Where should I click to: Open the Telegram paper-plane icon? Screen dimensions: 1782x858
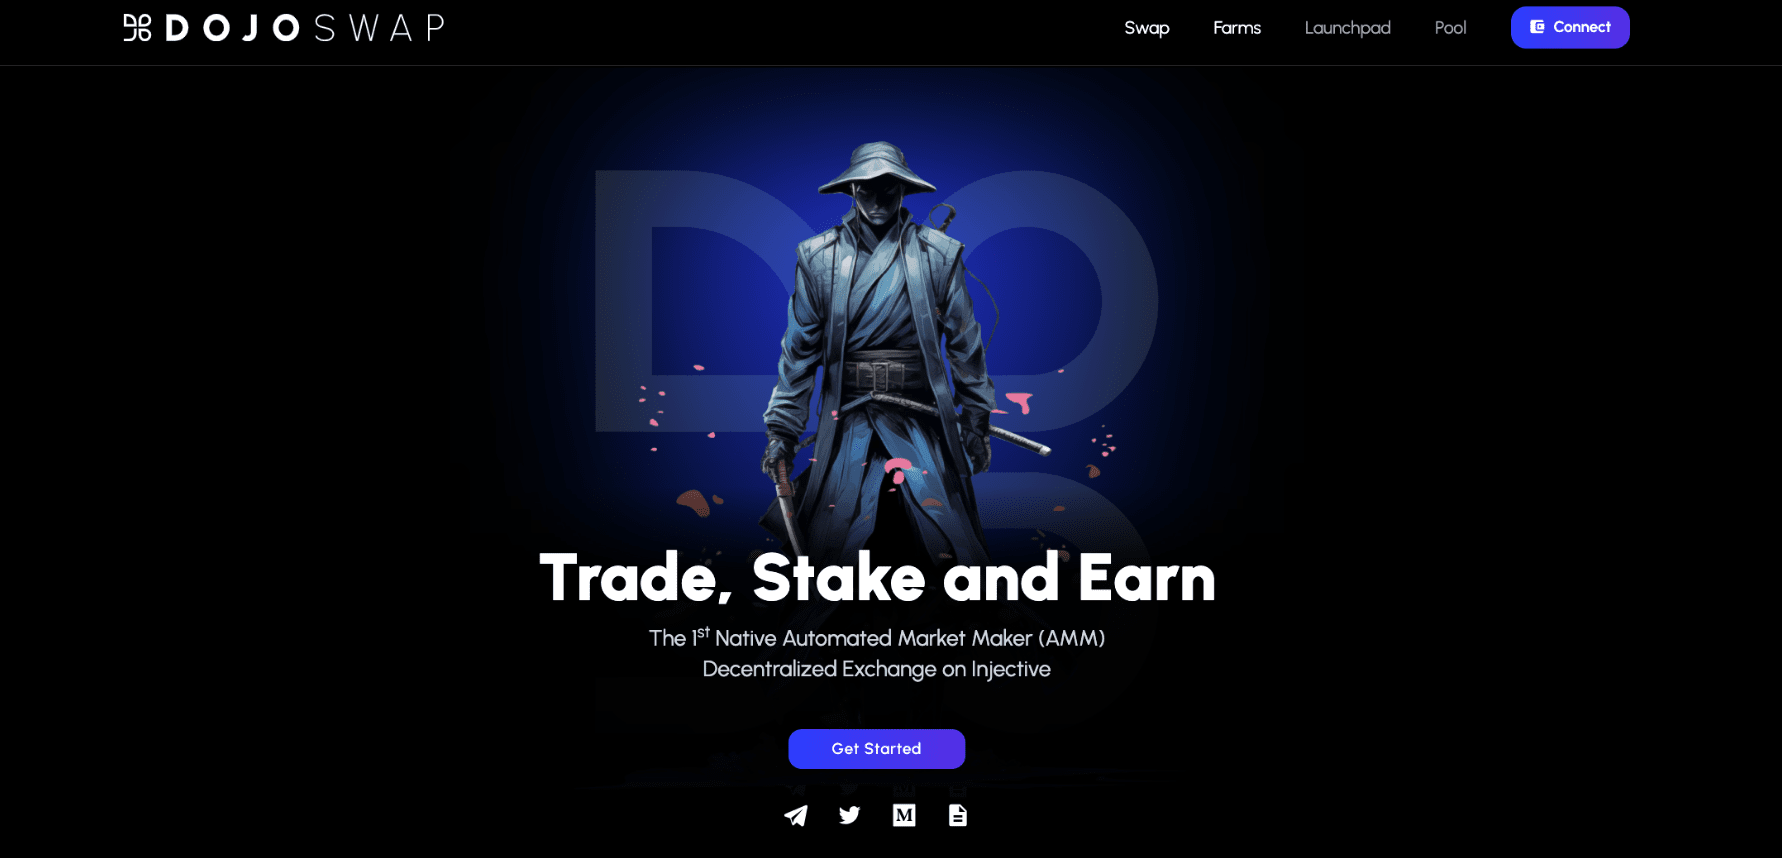coord(796,816)
